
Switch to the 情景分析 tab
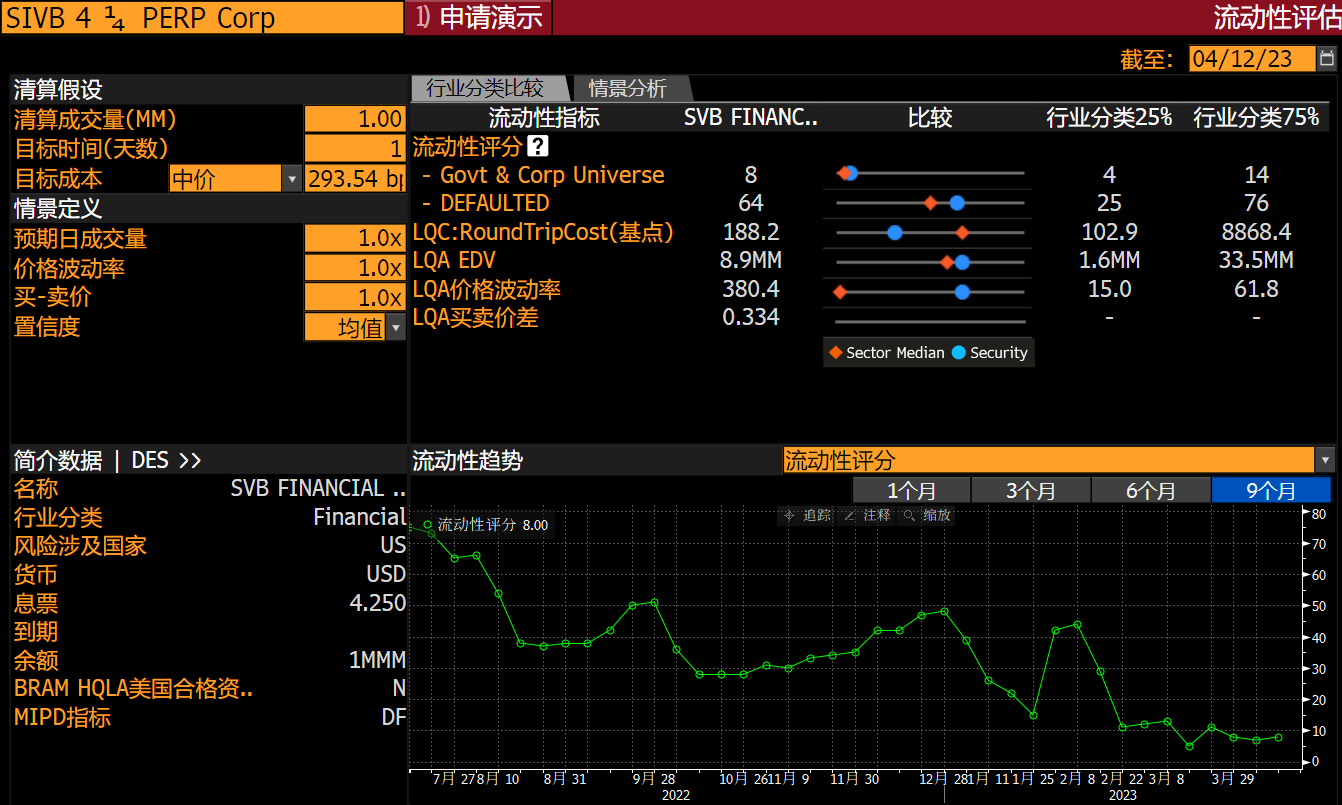point(628,88)
